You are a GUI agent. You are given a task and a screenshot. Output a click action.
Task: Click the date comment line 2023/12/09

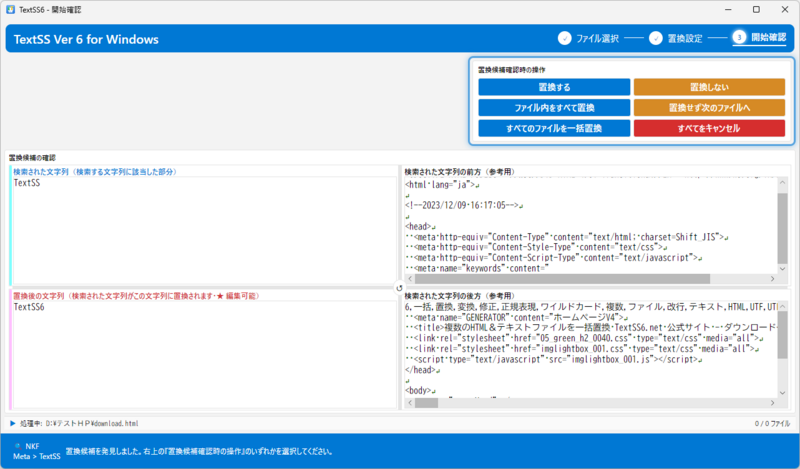click(464, 205)
